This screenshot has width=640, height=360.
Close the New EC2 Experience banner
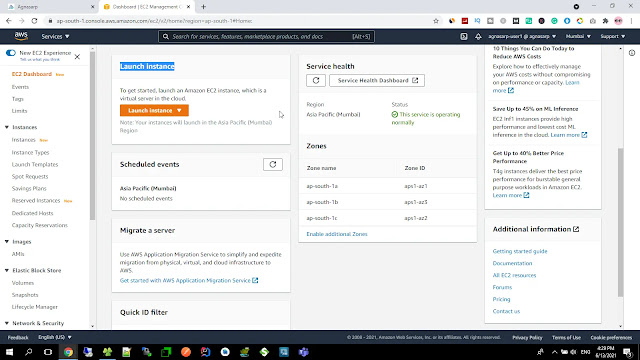[x=77, y=57]
